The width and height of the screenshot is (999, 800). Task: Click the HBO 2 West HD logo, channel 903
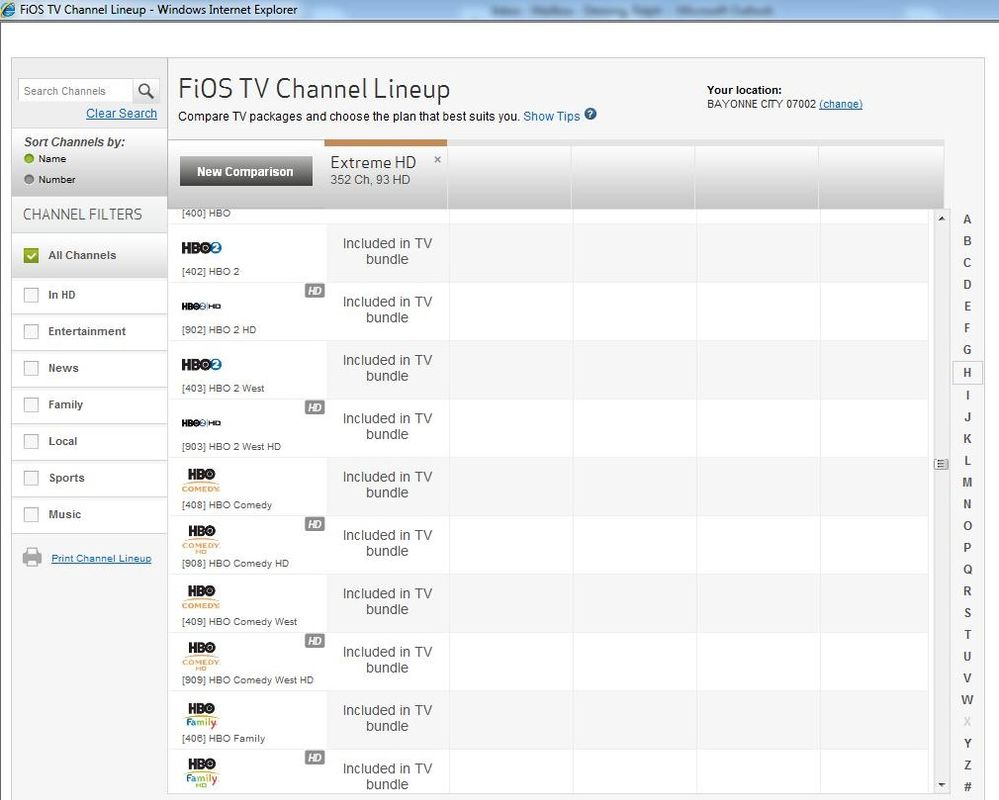point(201,423)
